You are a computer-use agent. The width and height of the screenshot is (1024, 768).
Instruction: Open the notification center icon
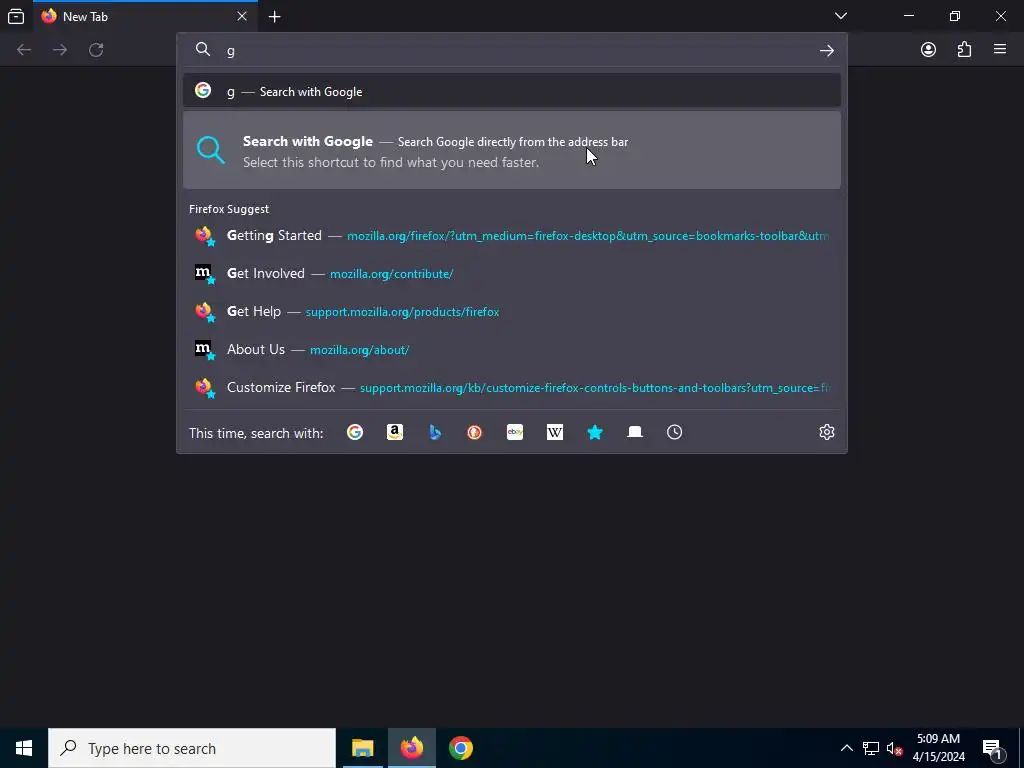(992, 748)
